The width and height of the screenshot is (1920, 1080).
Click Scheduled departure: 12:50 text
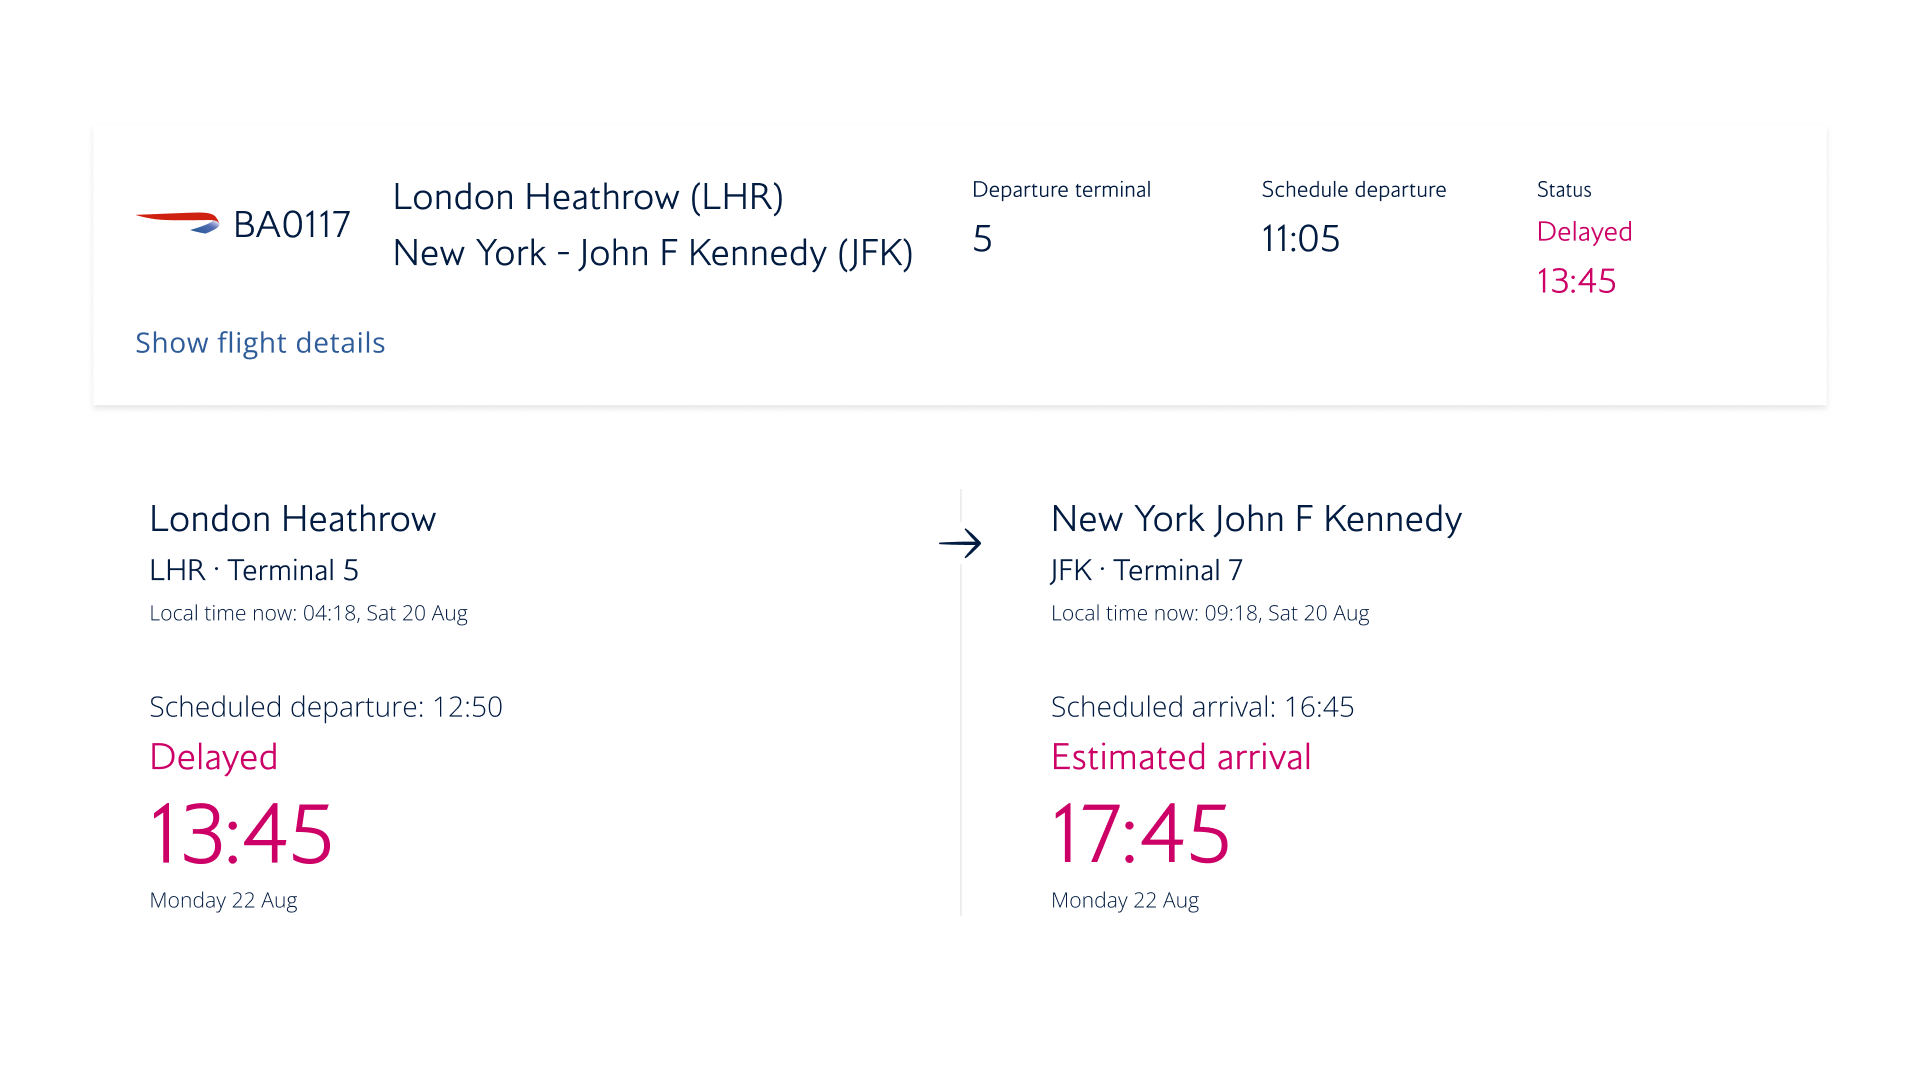(x=326, y=707)
